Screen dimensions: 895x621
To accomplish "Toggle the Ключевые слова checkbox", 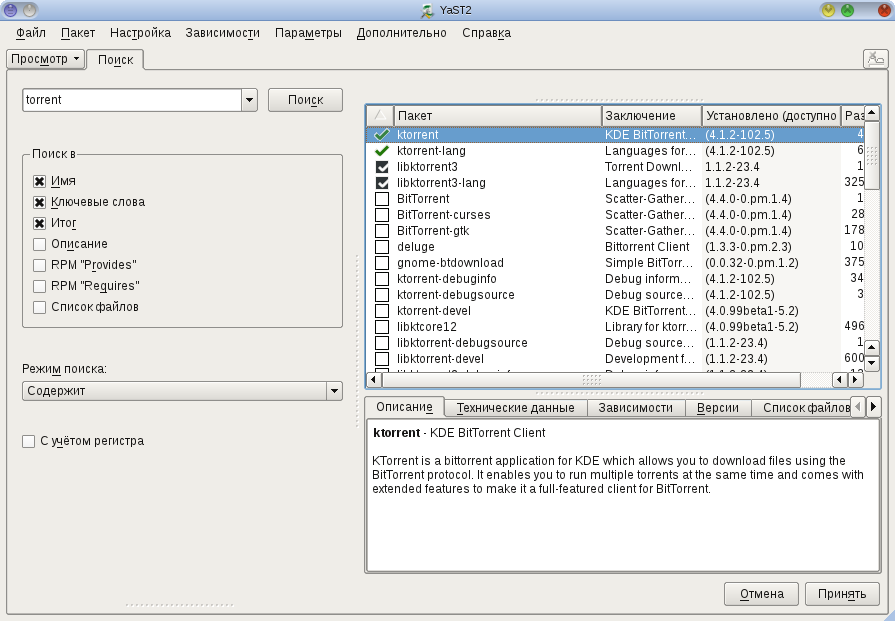I will tap(39, 203).
